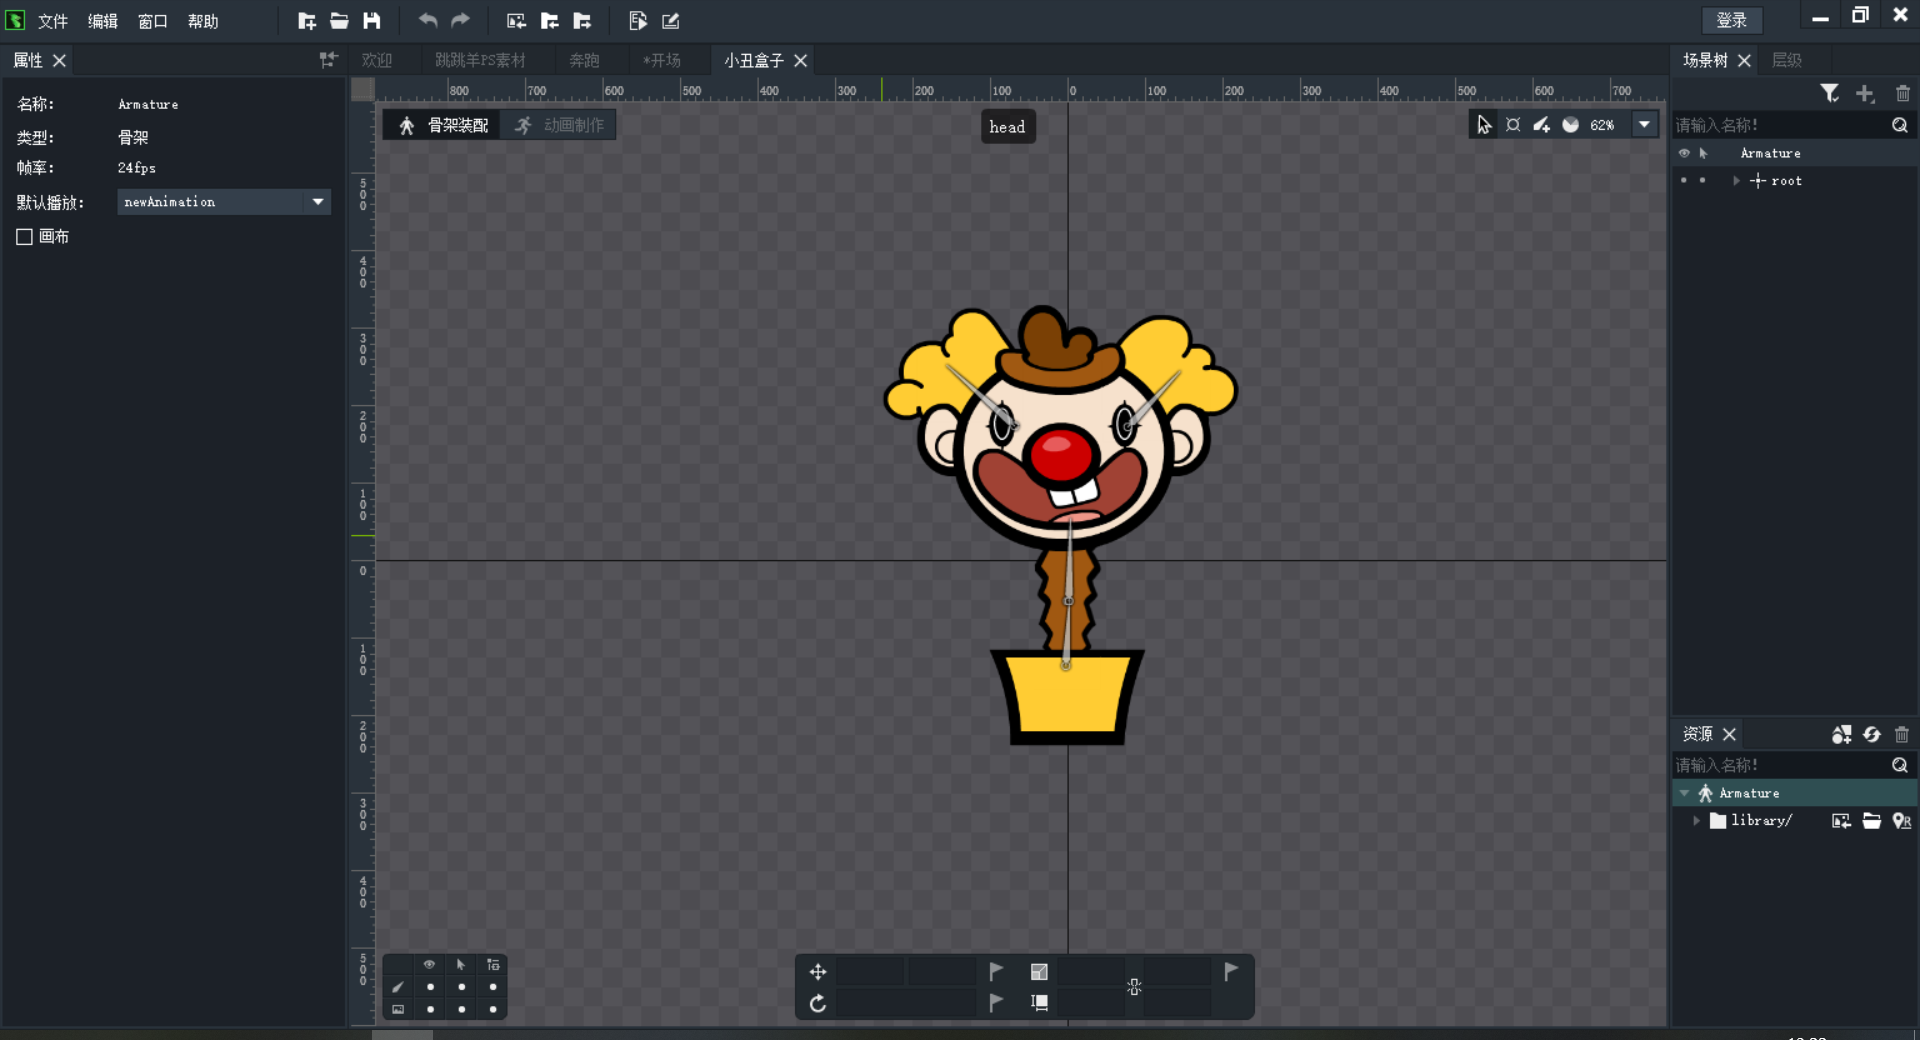Open the zoom percentage dropdown arrow
This screenshot has width=1920, height=1040.
tap(1644, 125)
